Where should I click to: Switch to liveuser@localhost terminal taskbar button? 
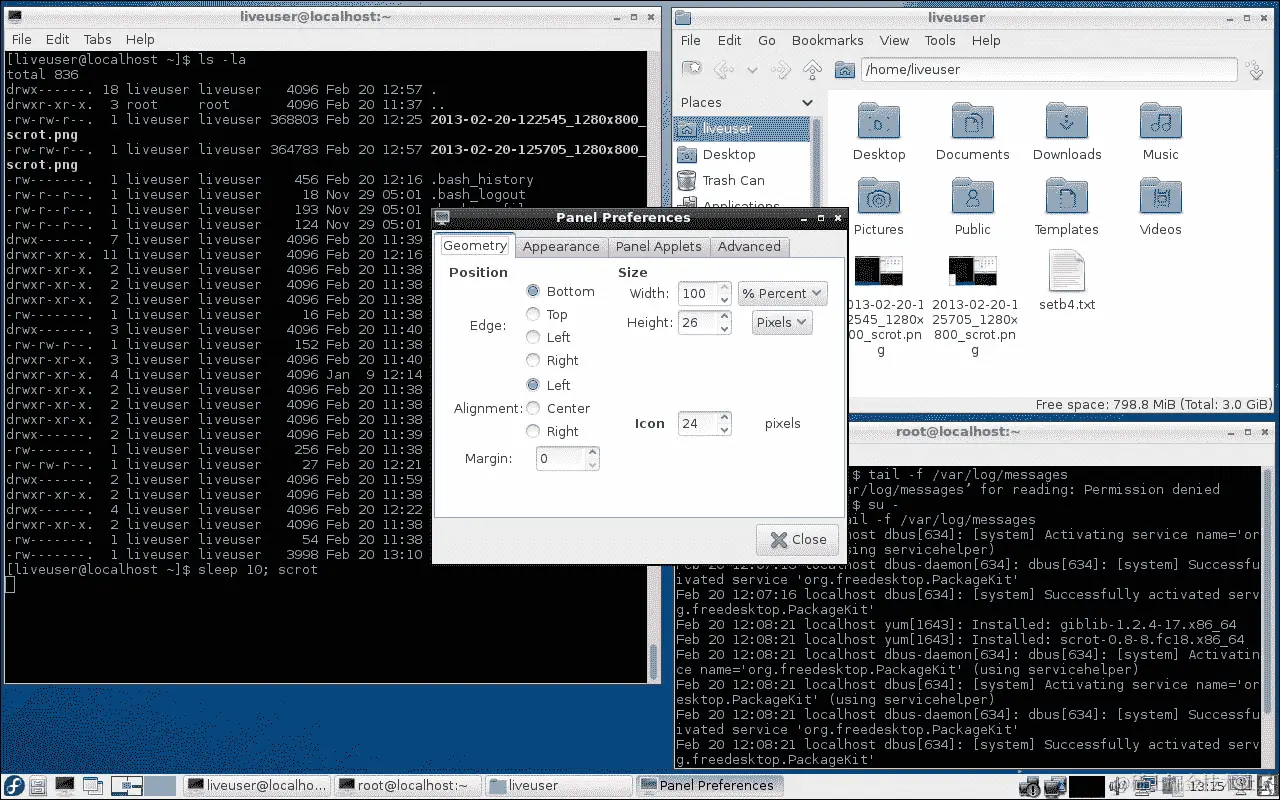coord(256,786)
